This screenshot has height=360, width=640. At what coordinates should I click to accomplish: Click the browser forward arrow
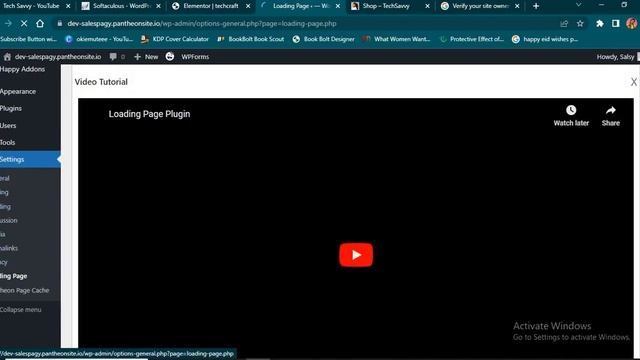[8, 24]
